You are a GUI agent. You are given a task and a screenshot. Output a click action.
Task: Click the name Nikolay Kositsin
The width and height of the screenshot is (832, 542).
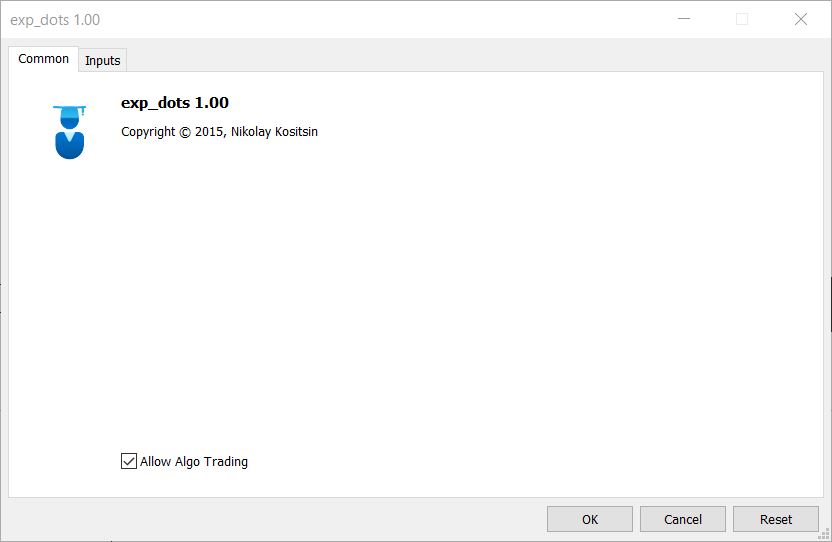click(x=274, y=132)
